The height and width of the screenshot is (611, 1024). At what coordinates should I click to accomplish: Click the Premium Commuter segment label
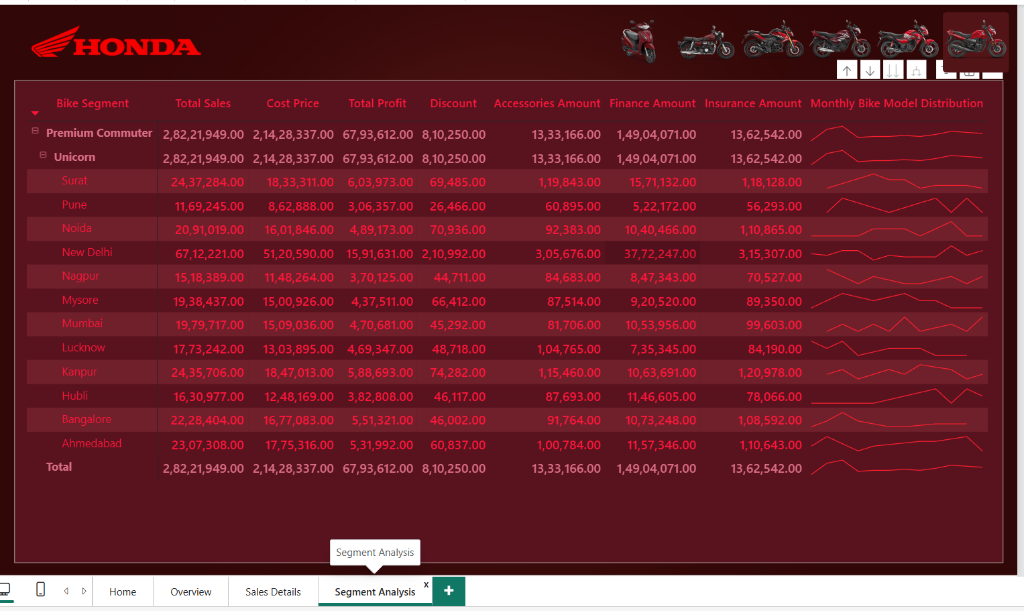[99, 133]
